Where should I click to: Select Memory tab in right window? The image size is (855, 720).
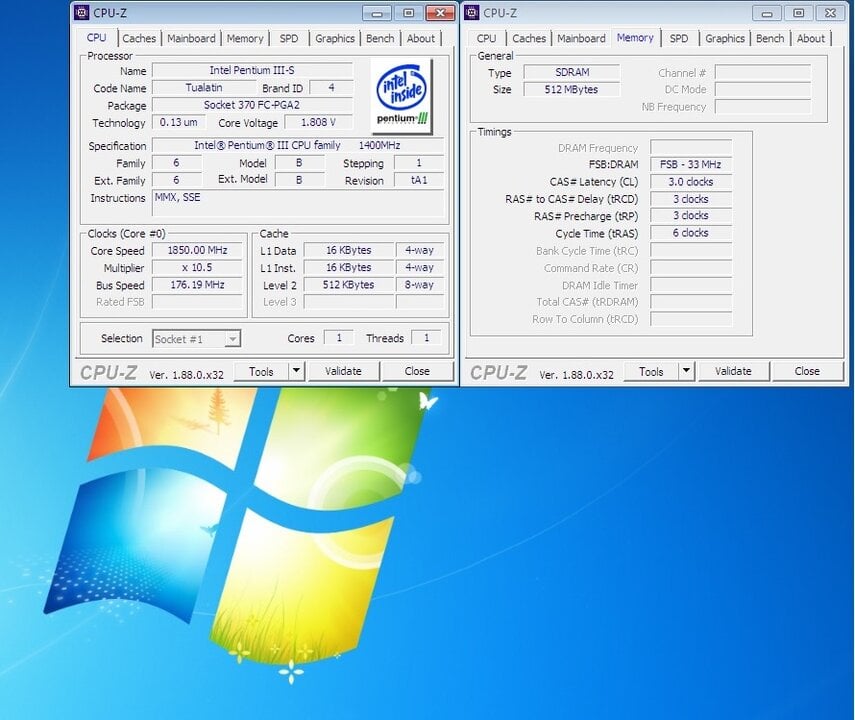[x=635, y=37]
